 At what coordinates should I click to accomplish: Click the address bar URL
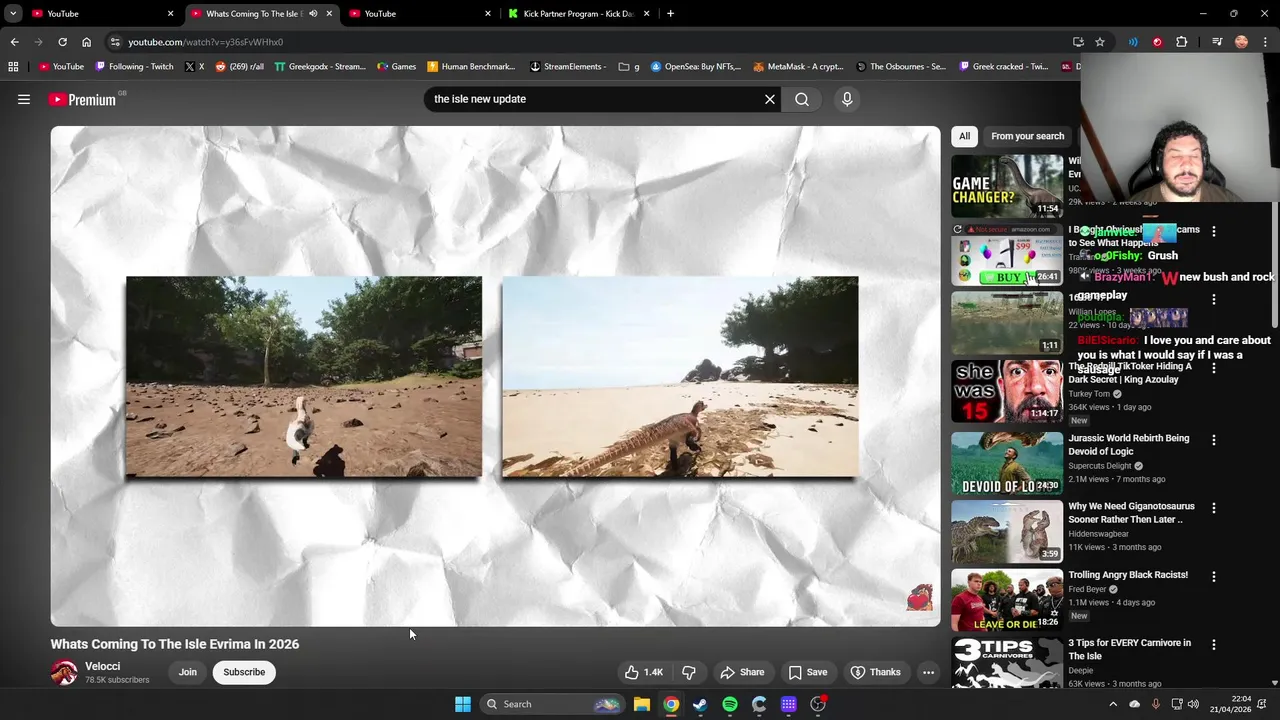pos(205,42)
